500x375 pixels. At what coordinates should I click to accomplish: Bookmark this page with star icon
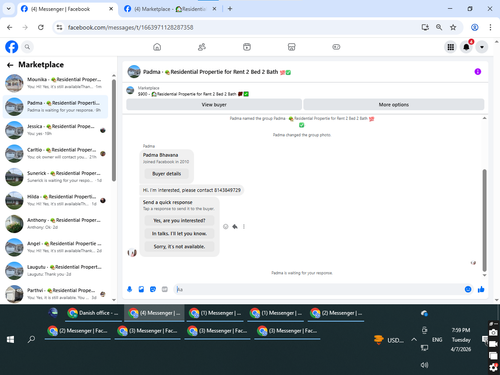(x=453, y=27)
